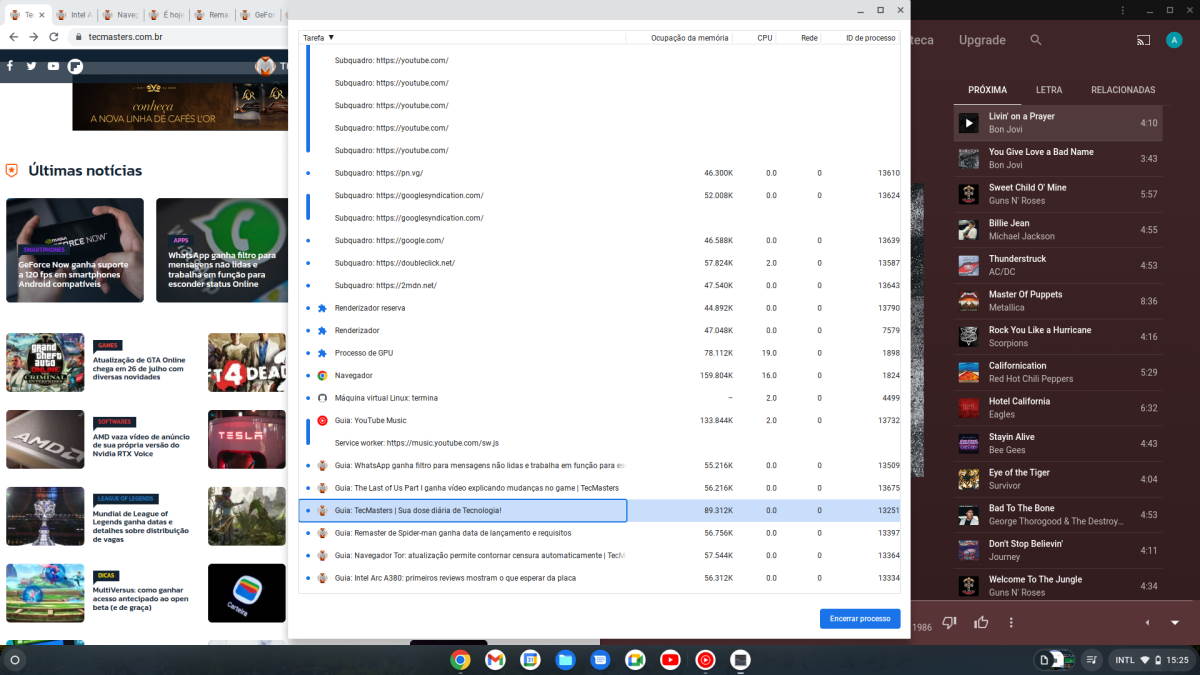The image size is (1200, 675).
Task: Open Files app from the shelf
Action: tap(565, 659)
